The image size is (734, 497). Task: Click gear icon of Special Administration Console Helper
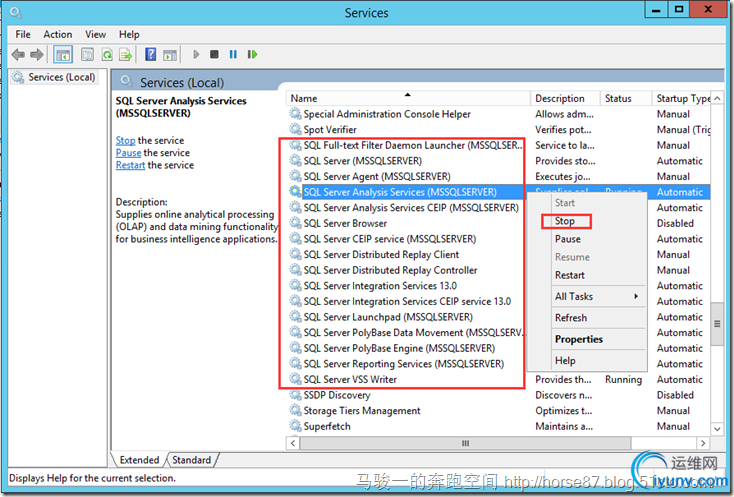click(295, 113)
